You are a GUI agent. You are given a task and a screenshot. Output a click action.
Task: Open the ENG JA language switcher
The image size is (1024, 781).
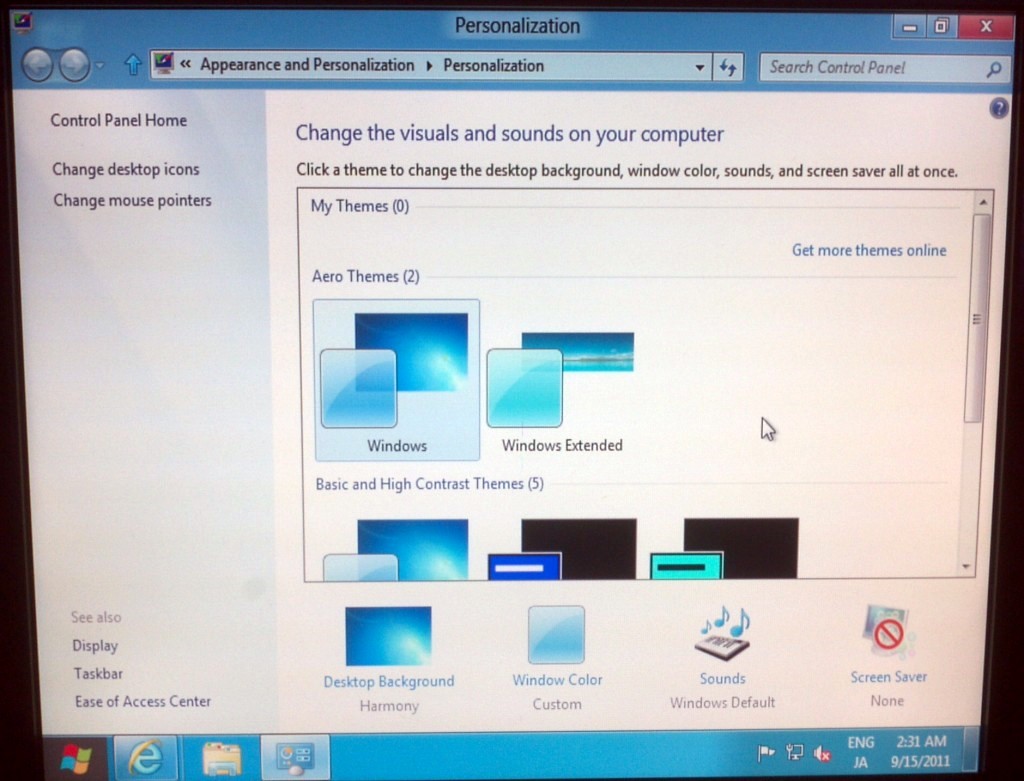click(x=860, y=752)
